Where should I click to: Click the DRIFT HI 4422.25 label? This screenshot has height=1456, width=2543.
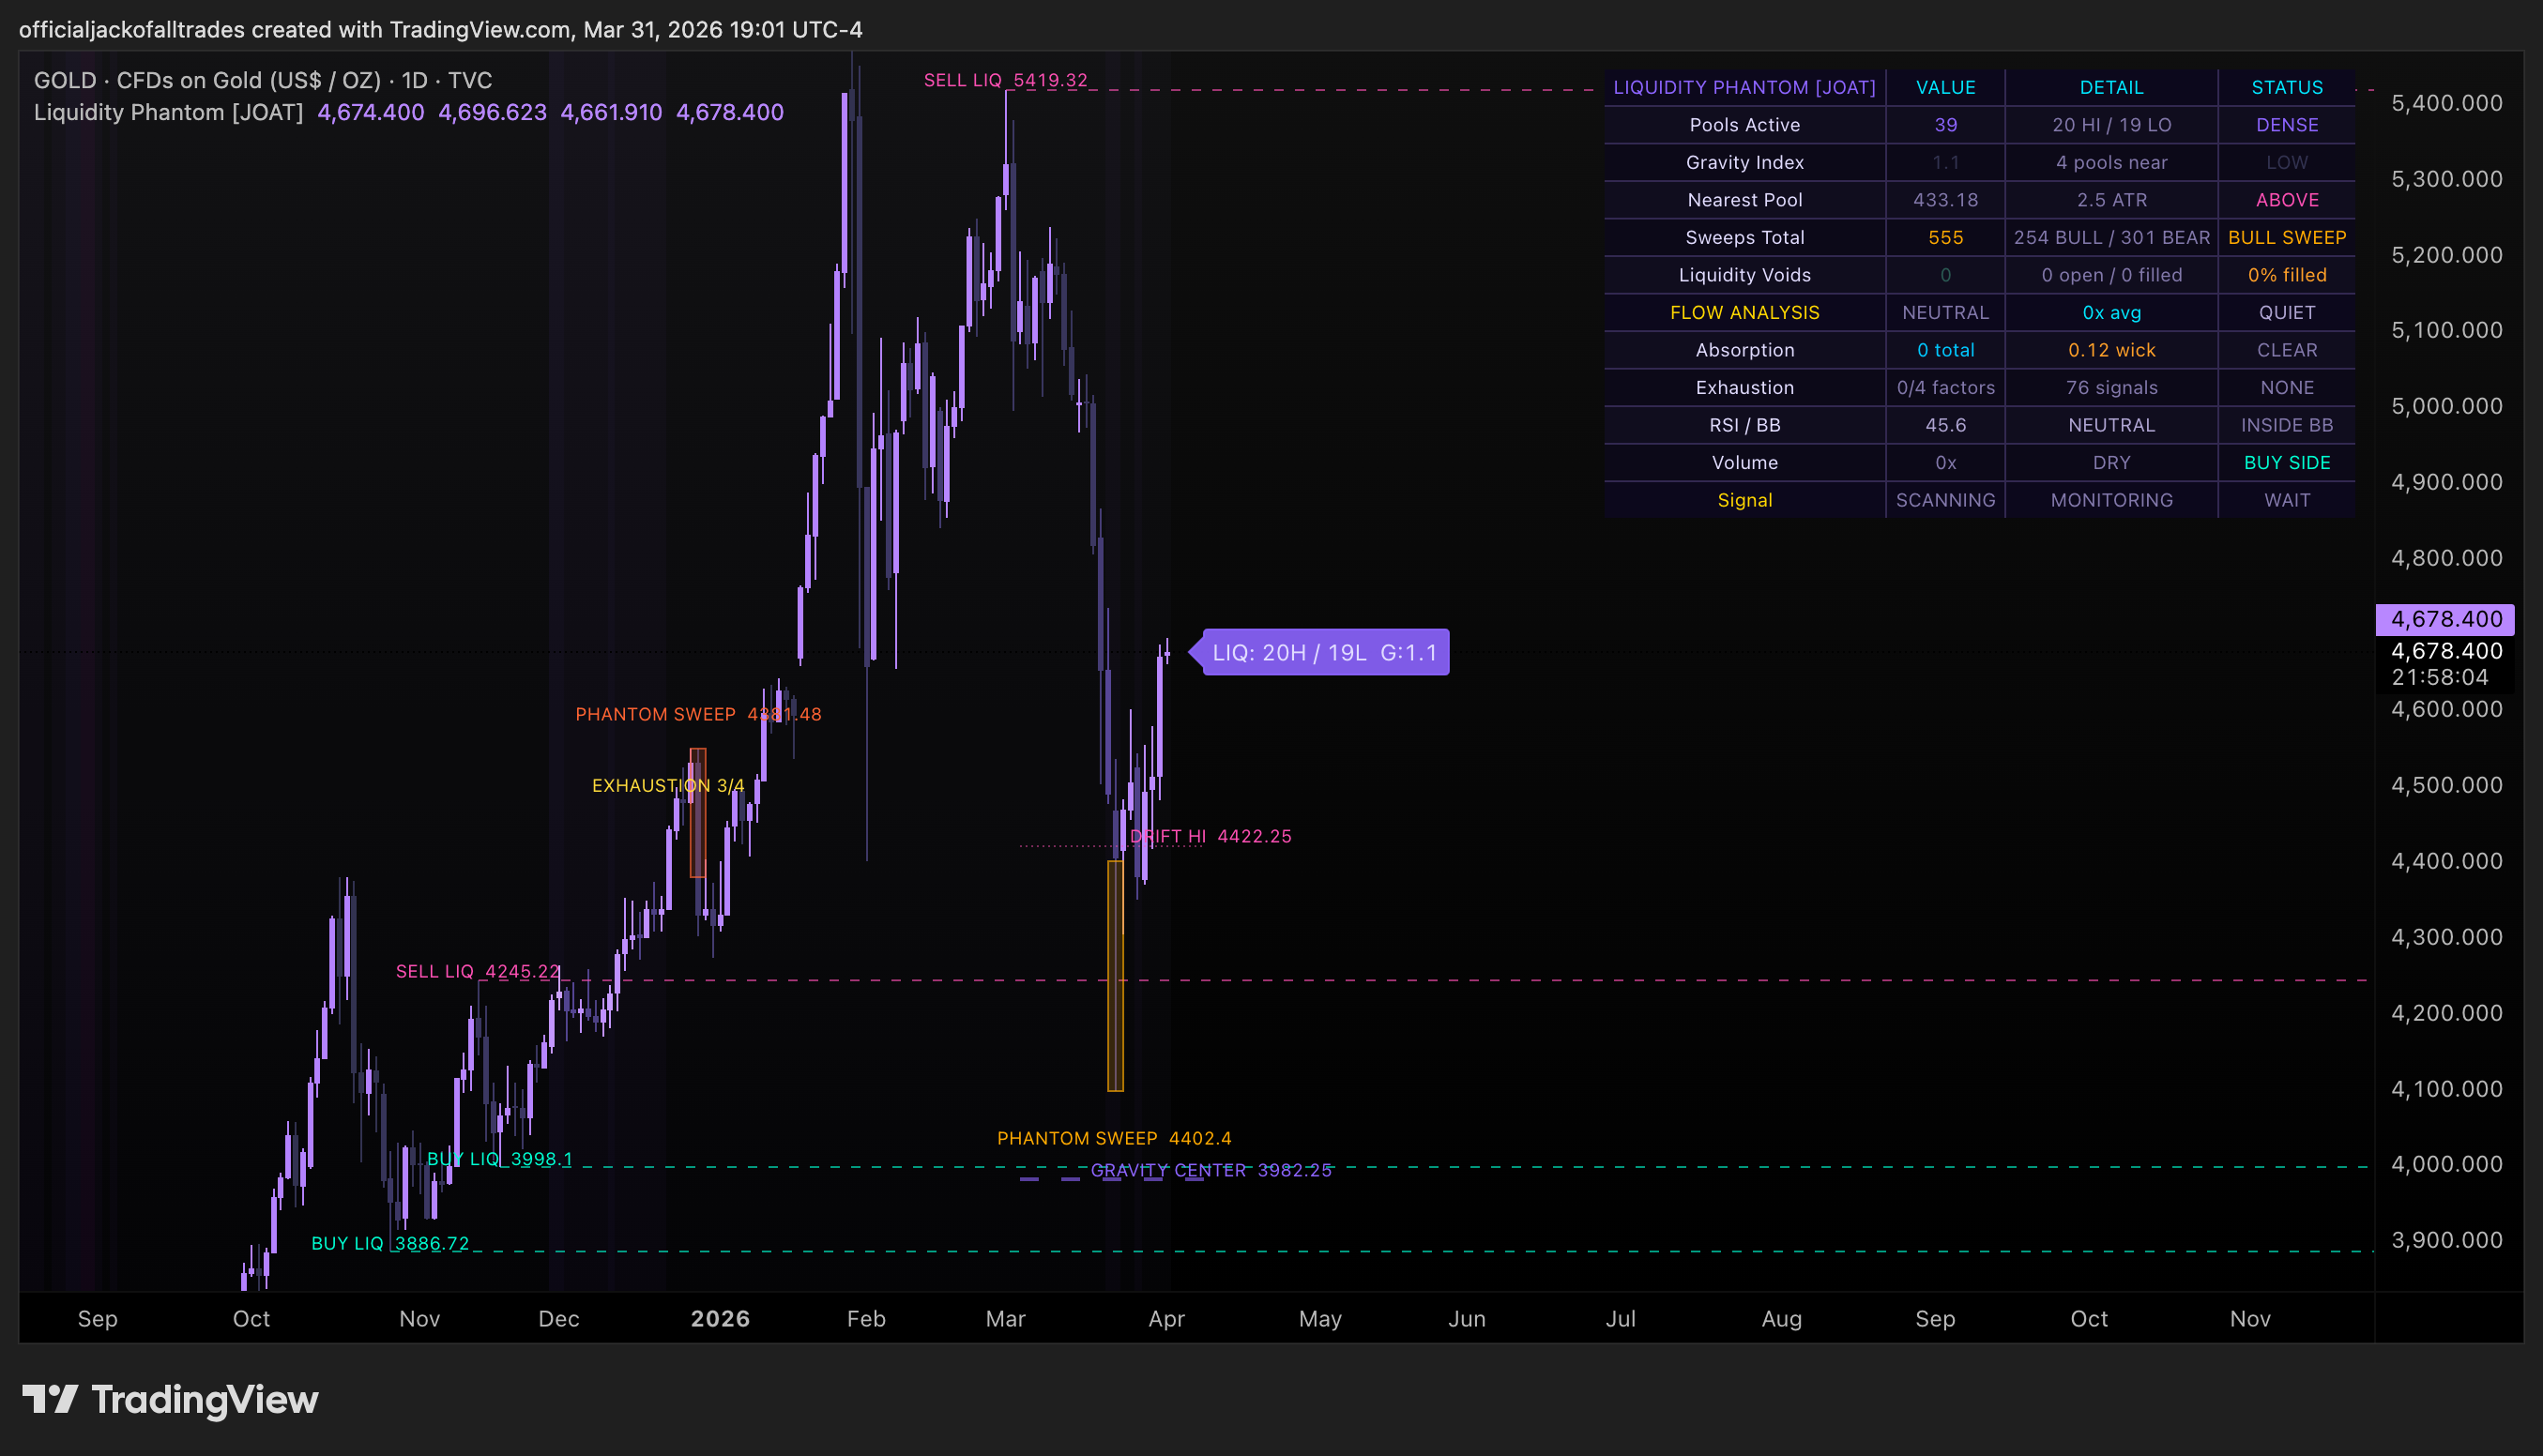tap(1211, 836)
